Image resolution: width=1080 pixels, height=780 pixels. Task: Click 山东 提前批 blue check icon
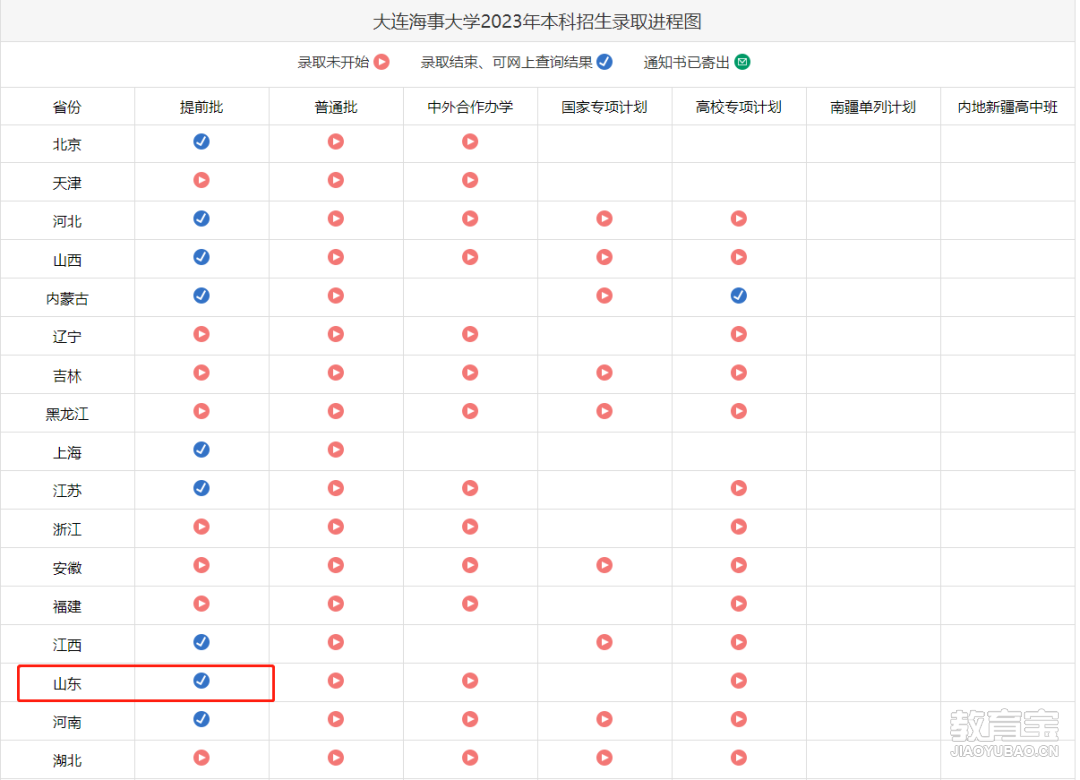(x=201, y=681)
